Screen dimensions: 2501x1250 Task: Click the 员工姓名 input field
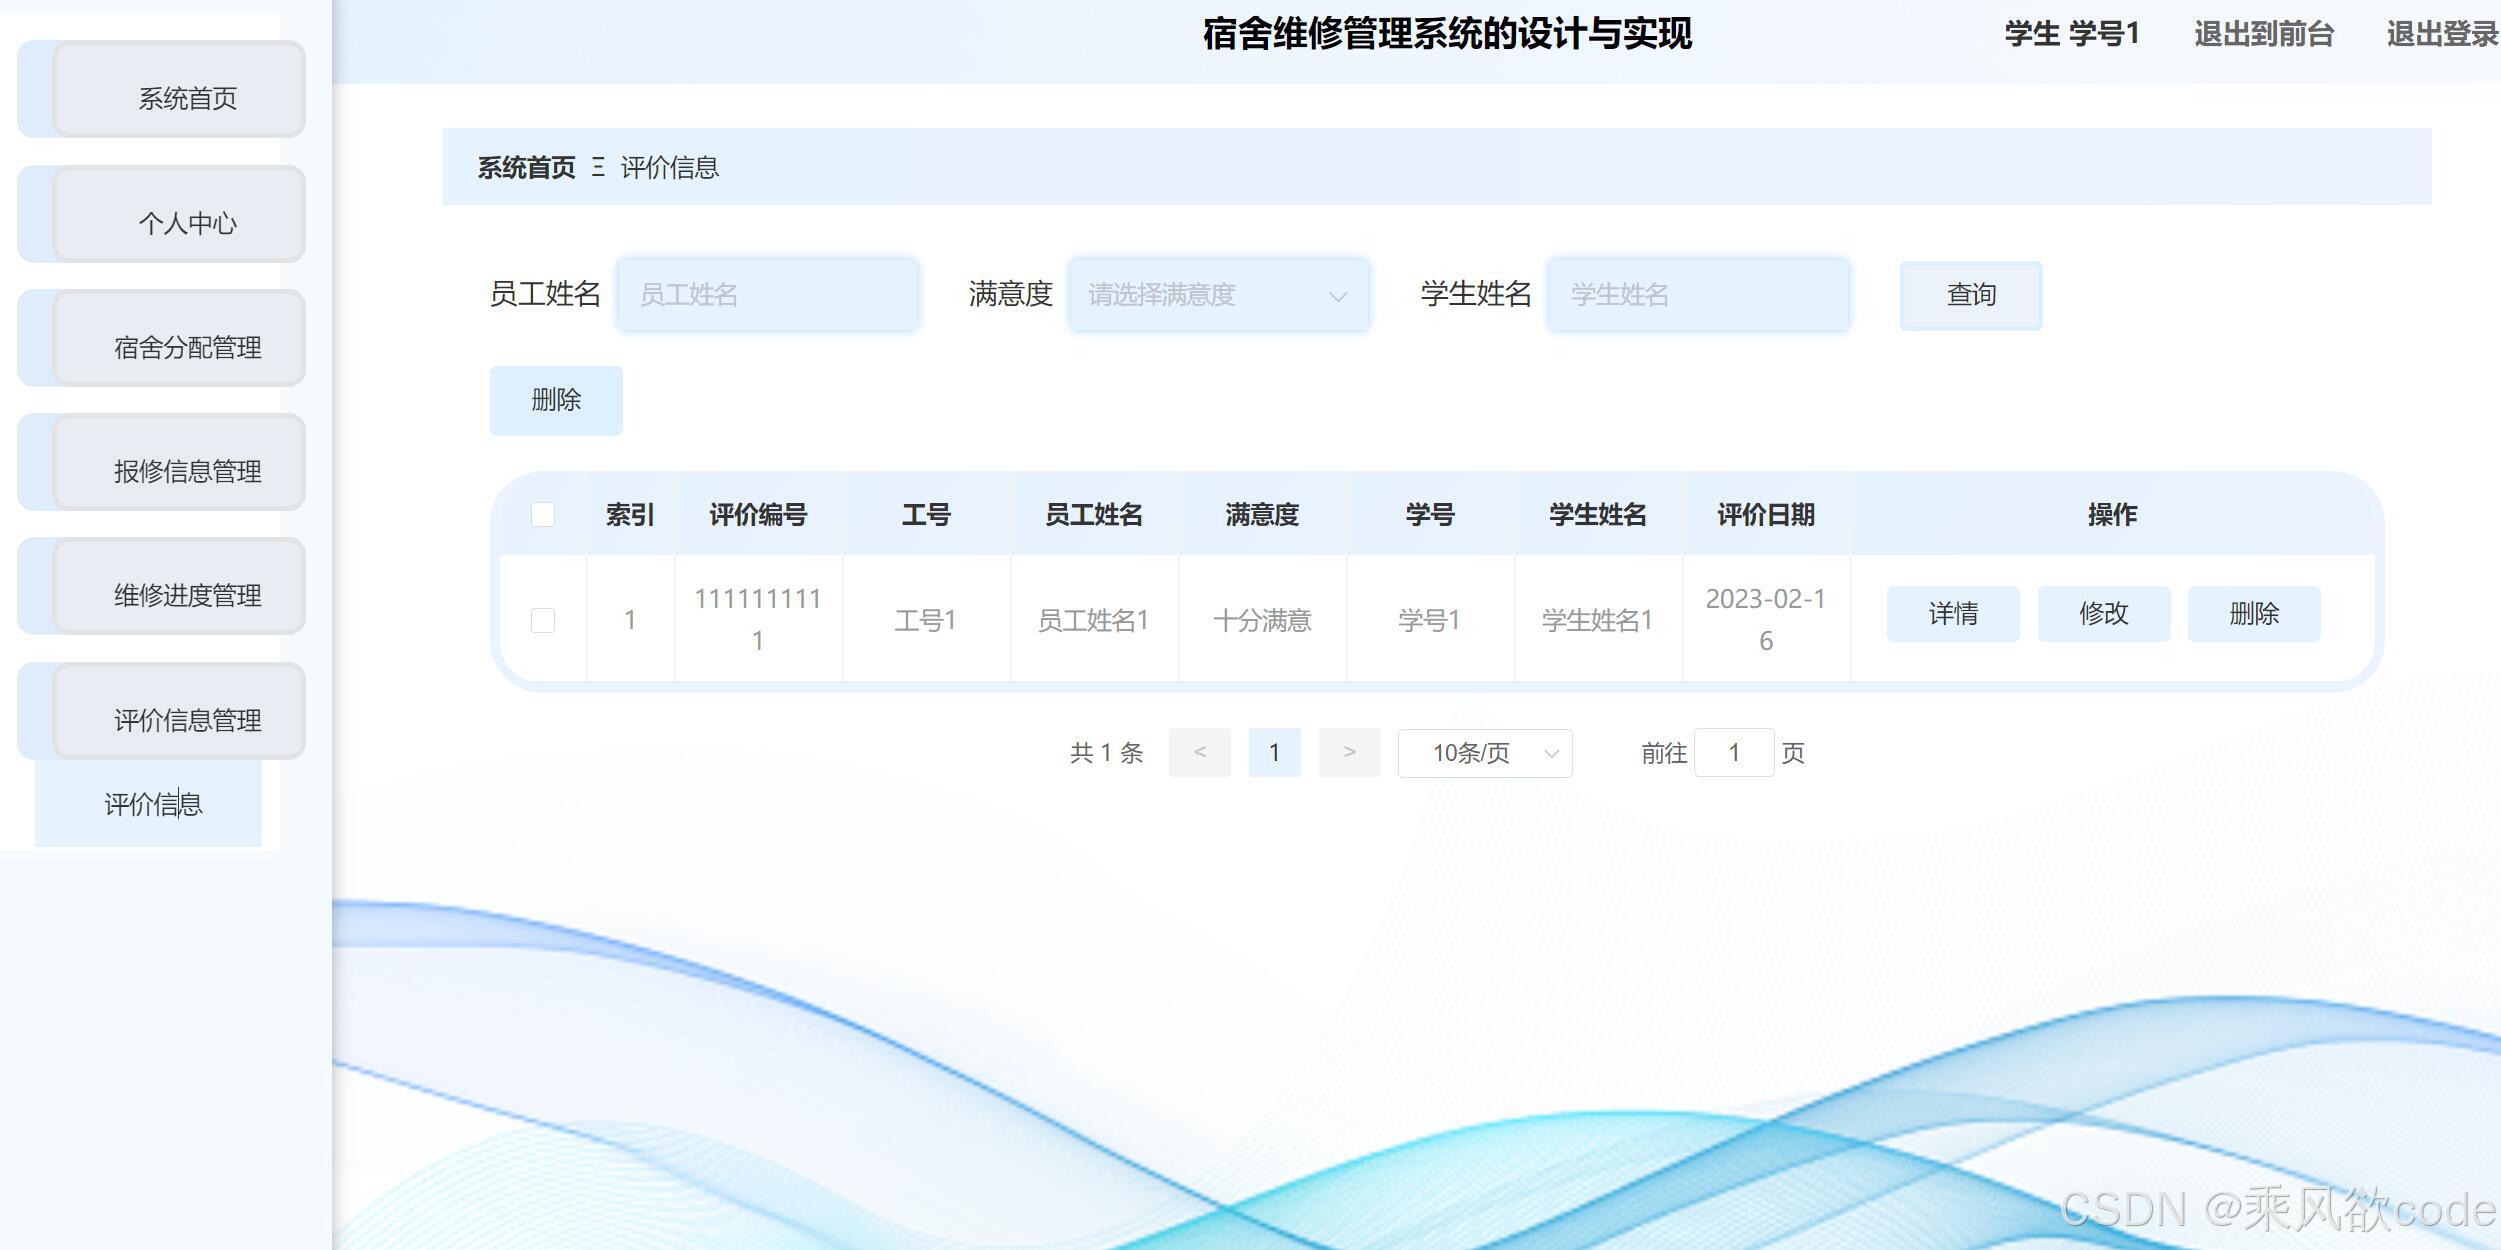768,295
